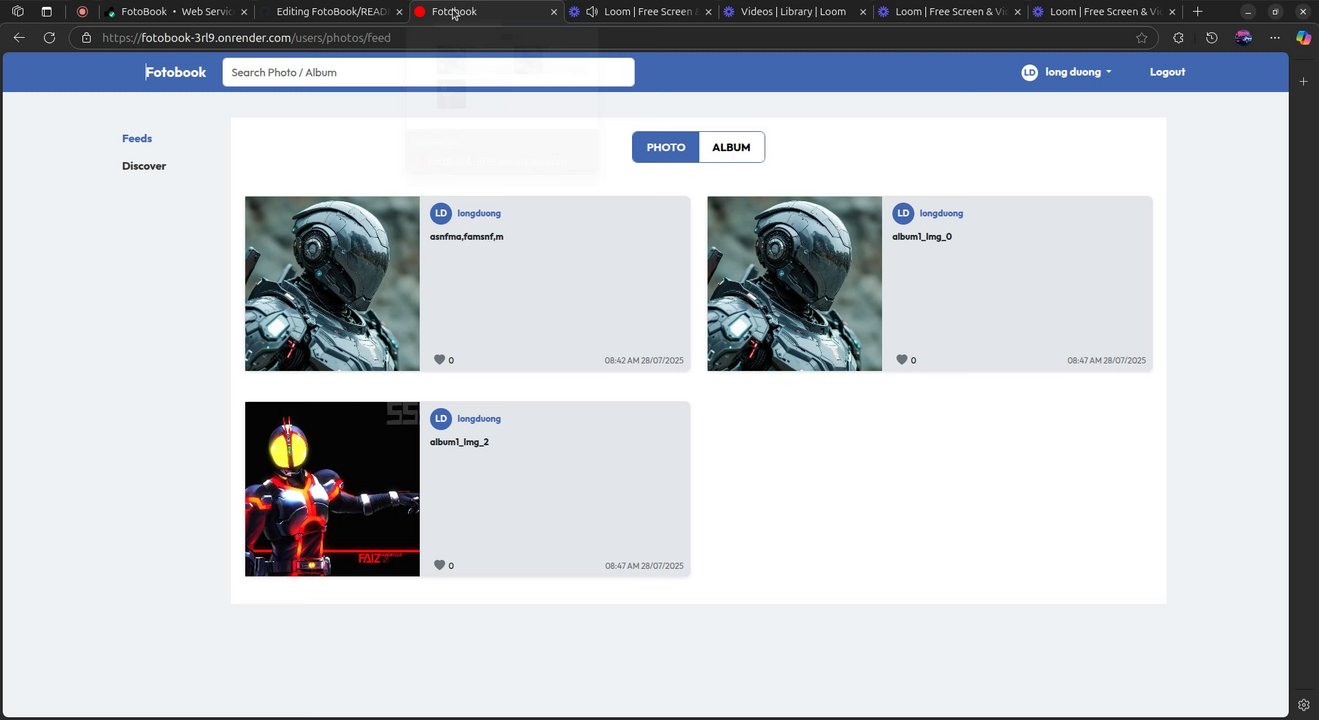
Task: Close the Videos | Library | Loom tab
Action: (863, 12)
